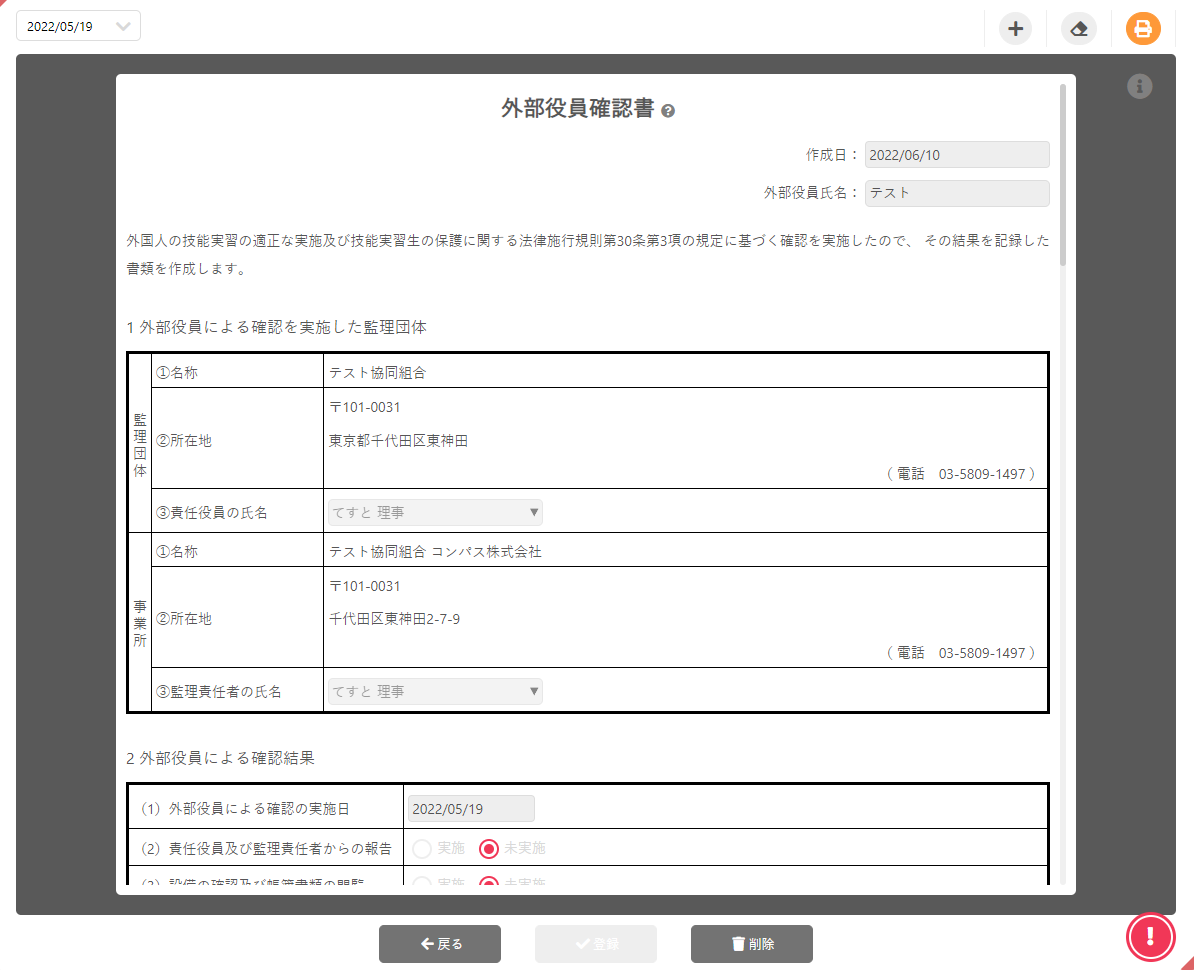Click the 作成日 date field

click(956, 155)
